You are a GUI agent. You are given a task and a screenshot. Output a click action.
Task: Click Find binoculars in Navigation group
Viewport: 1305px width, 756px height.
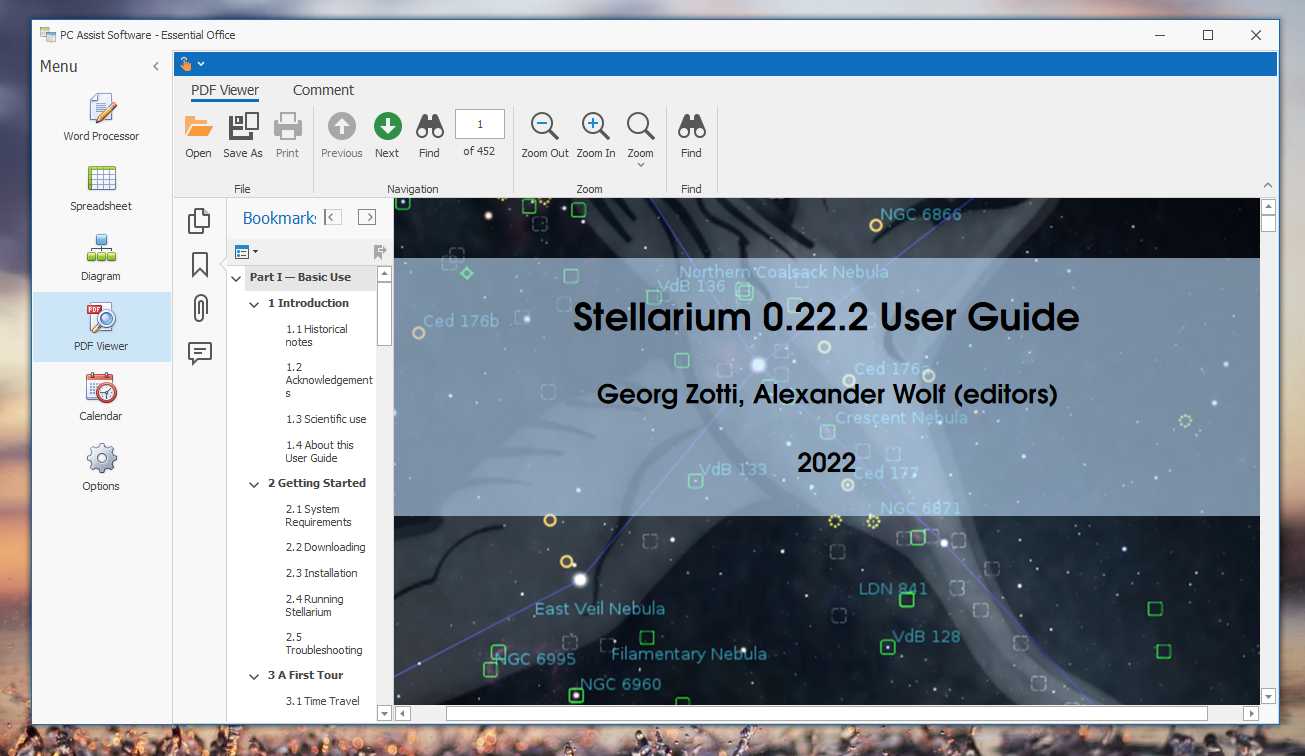(x=429, y=127)
